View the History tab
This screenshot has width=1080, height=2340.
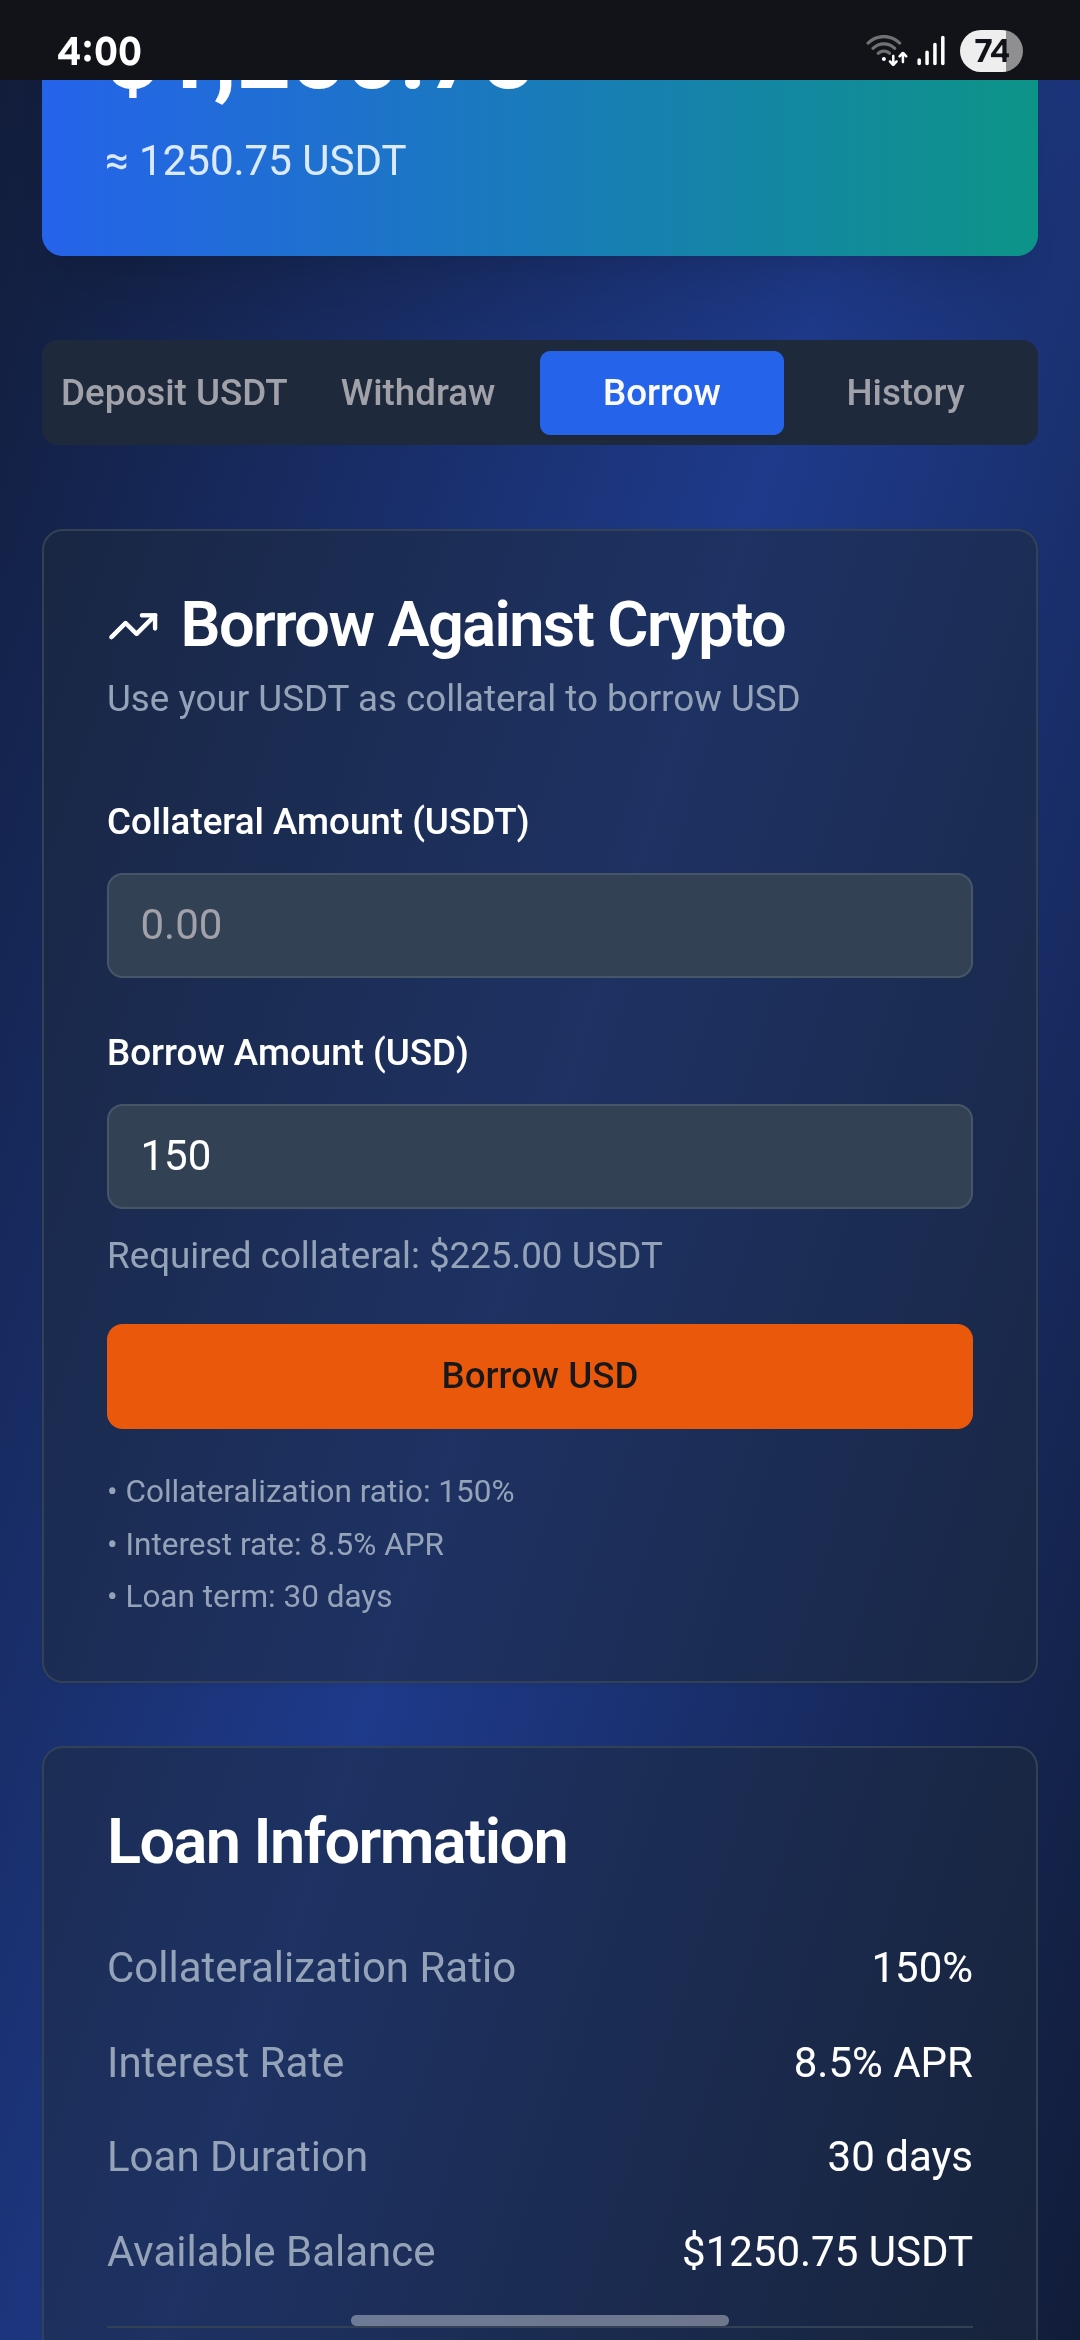[x=905, y=393]
